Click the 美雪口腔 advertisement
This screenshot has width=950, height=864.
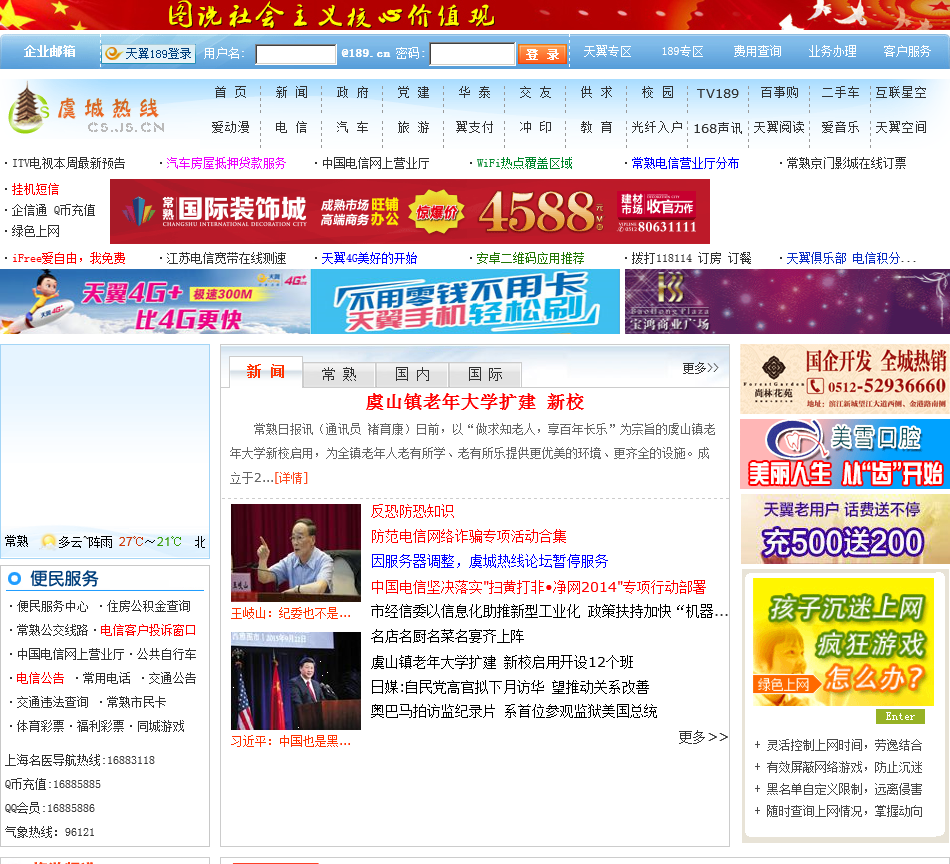(845, 454)
